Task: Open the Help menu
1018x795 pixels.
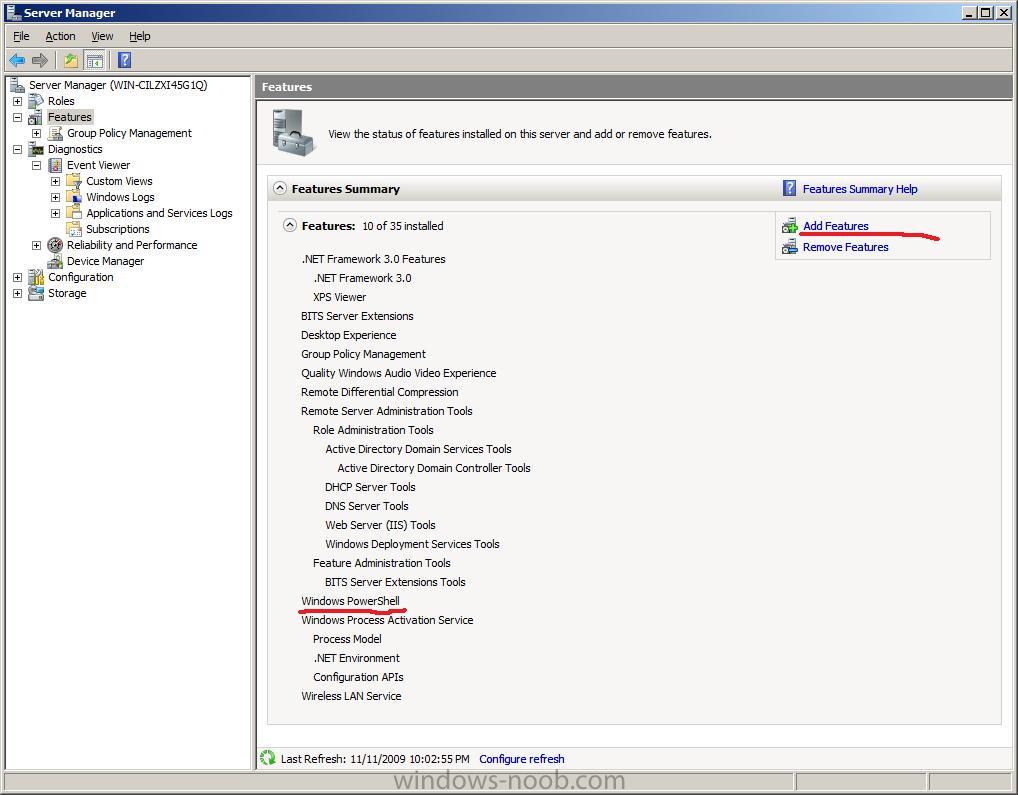Action: 140,36
